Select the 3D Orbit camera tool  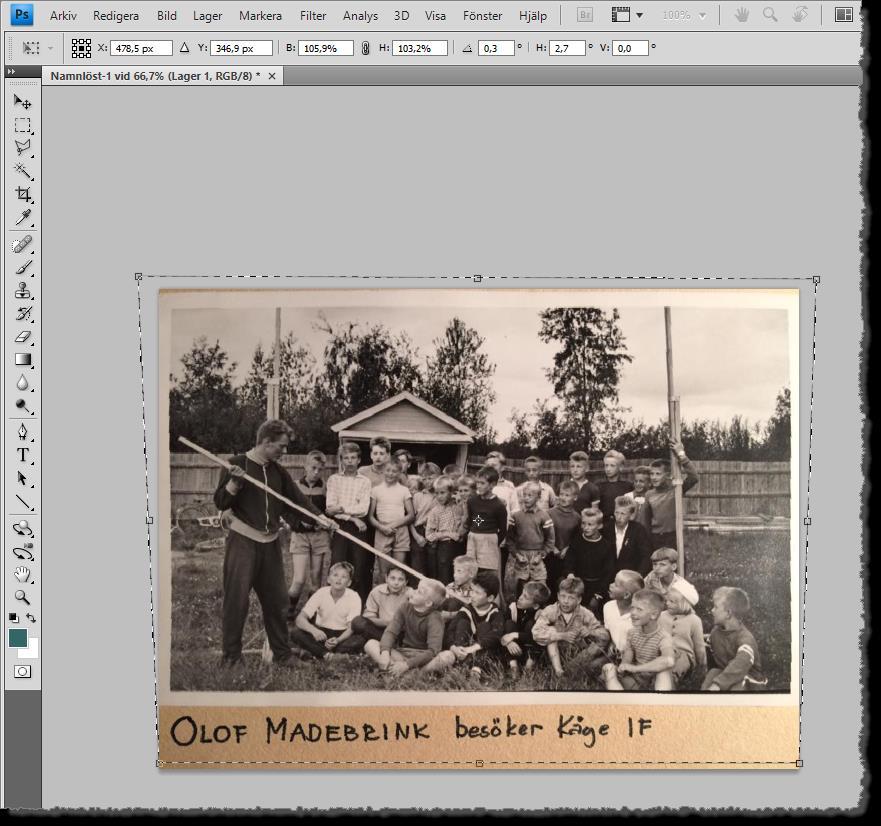click(22, 552)
